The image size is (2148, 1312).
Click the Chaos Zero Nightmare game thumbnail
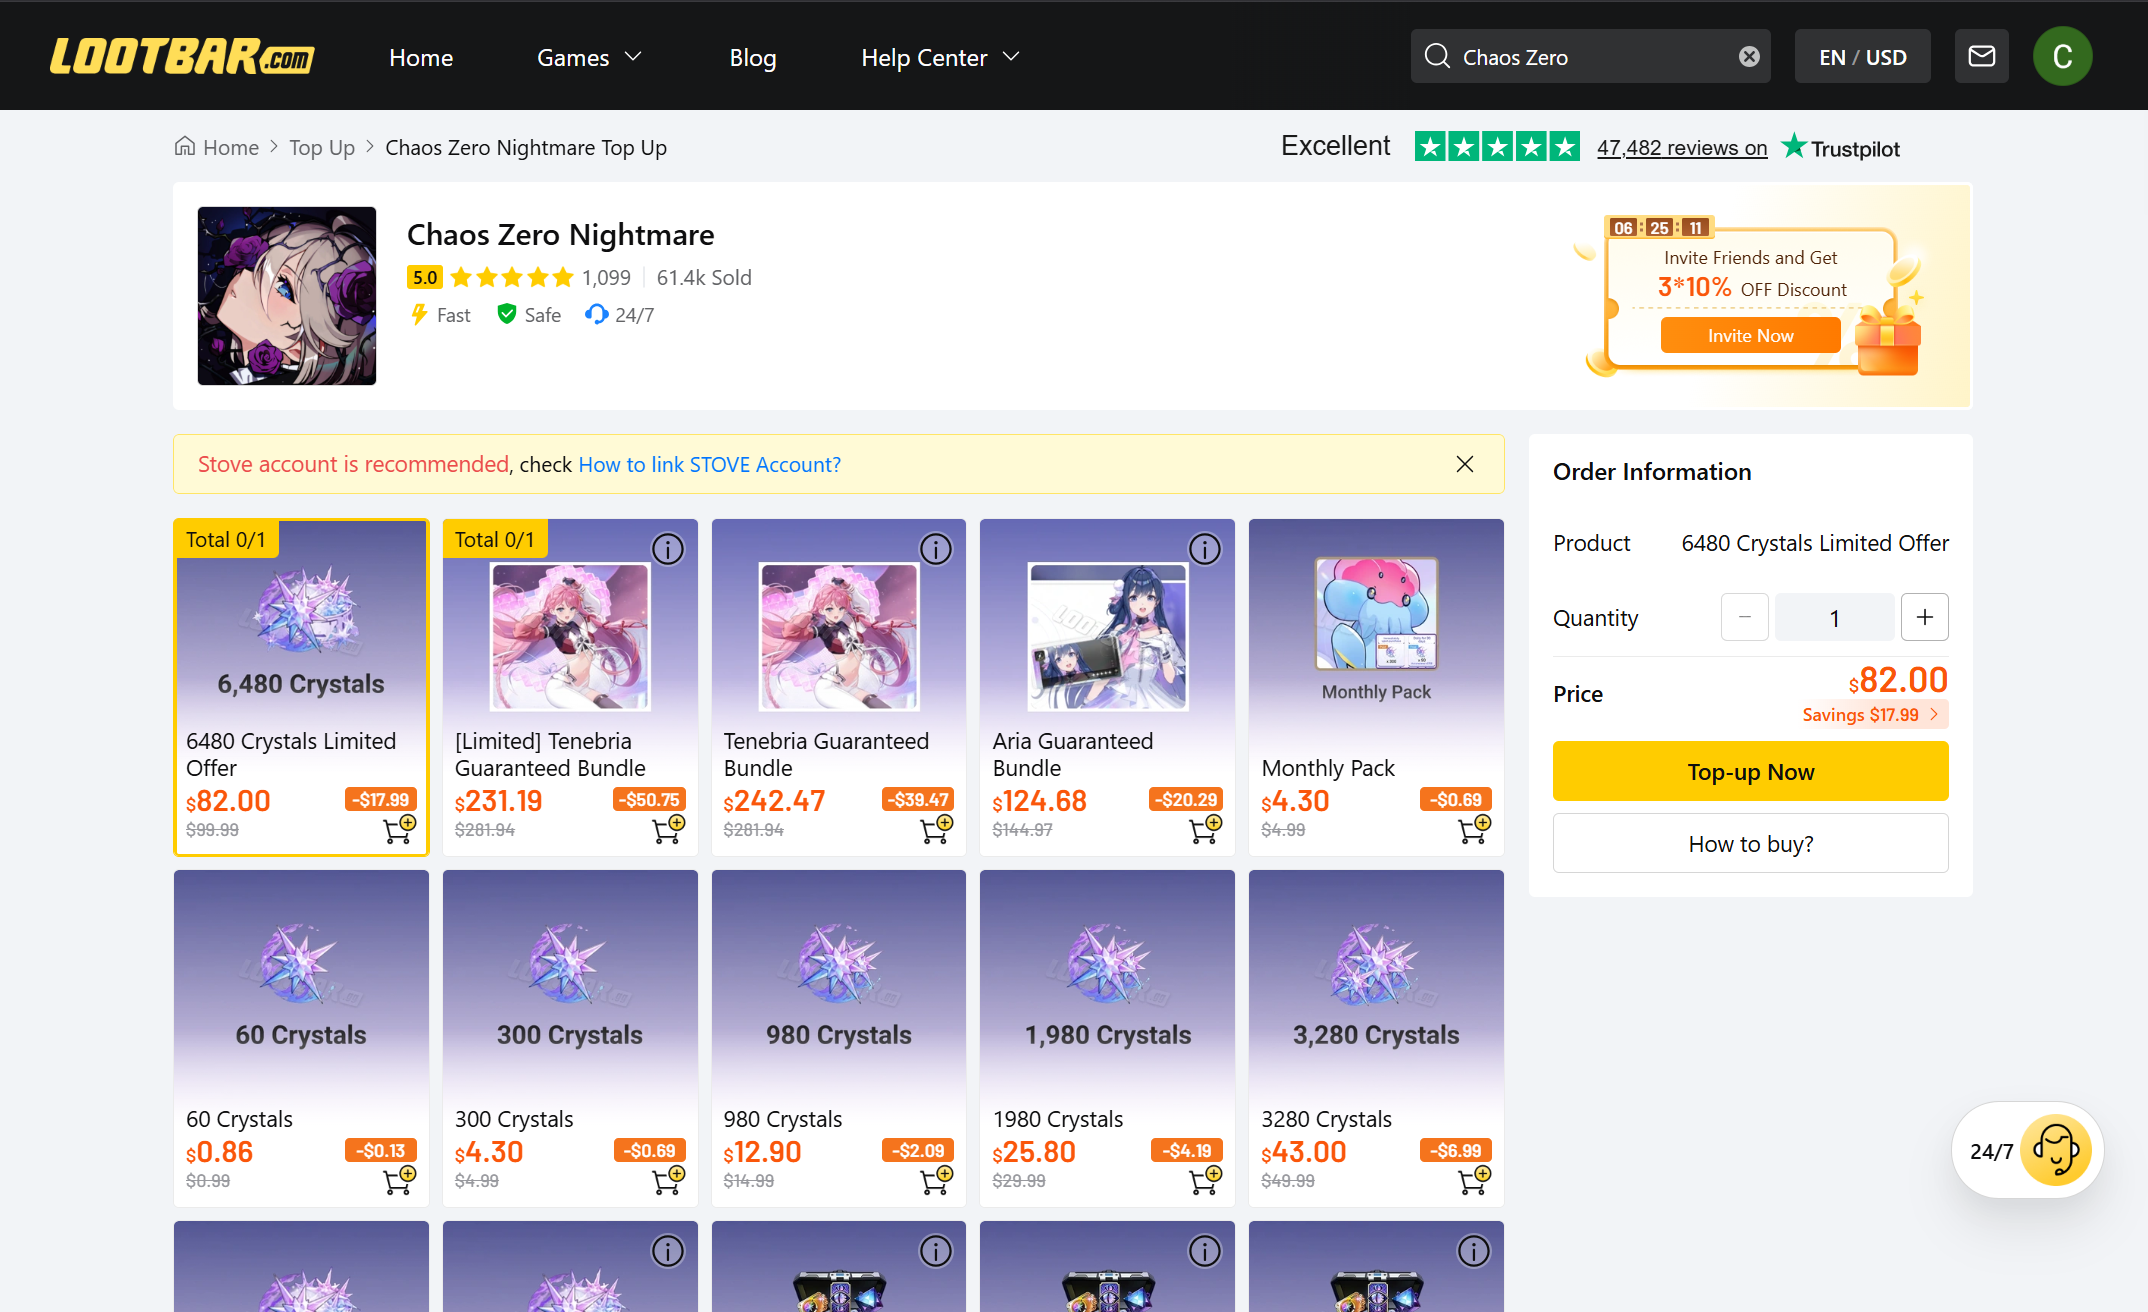click(x=287, y=295)
